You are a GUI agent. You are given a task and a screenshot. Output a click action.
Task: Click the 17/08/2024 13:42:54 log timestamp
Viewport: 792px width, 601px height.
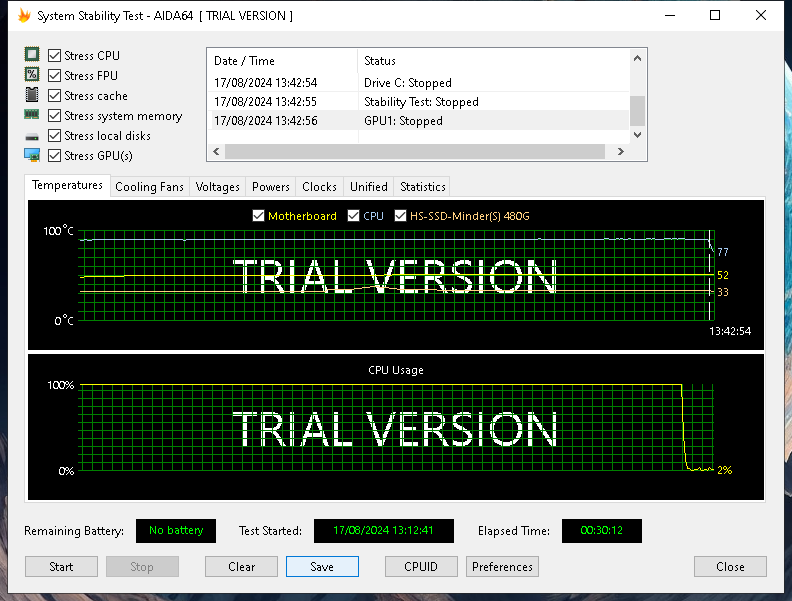coord(266,82)
